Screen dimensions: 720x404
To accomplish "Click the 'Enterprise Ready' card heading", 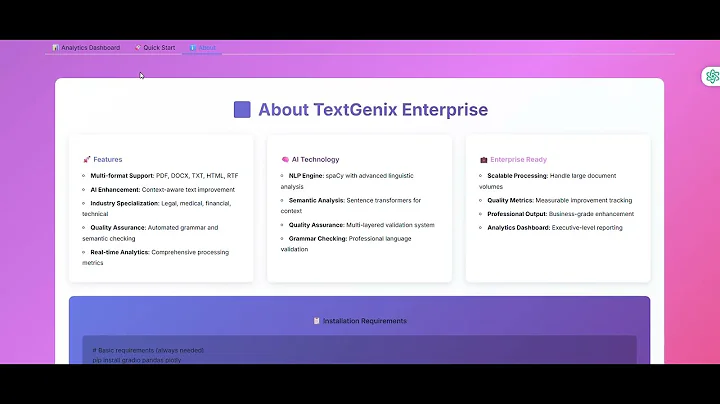I will tap(518, 159).
